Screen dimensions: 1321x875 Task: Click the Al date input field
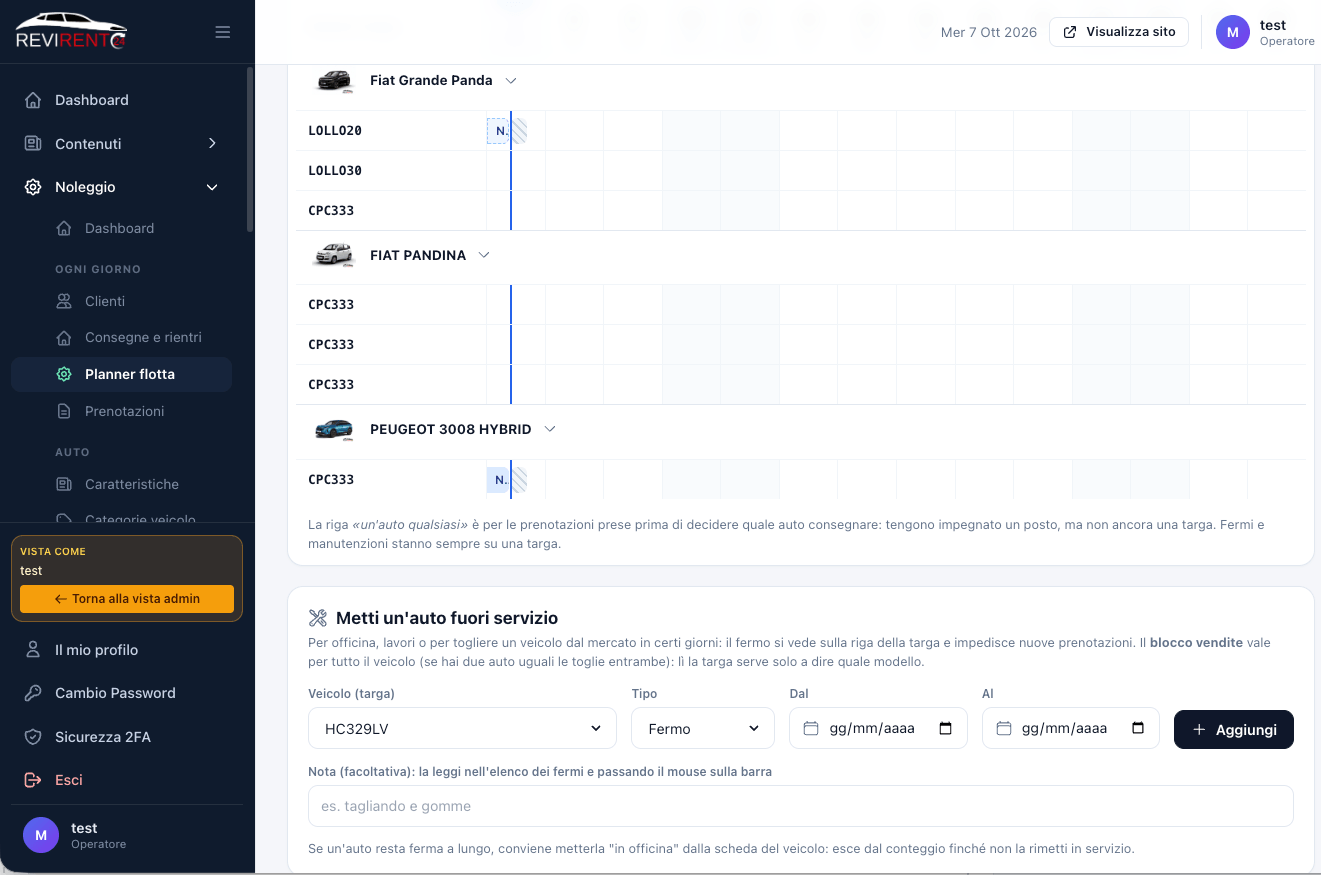1070,728
